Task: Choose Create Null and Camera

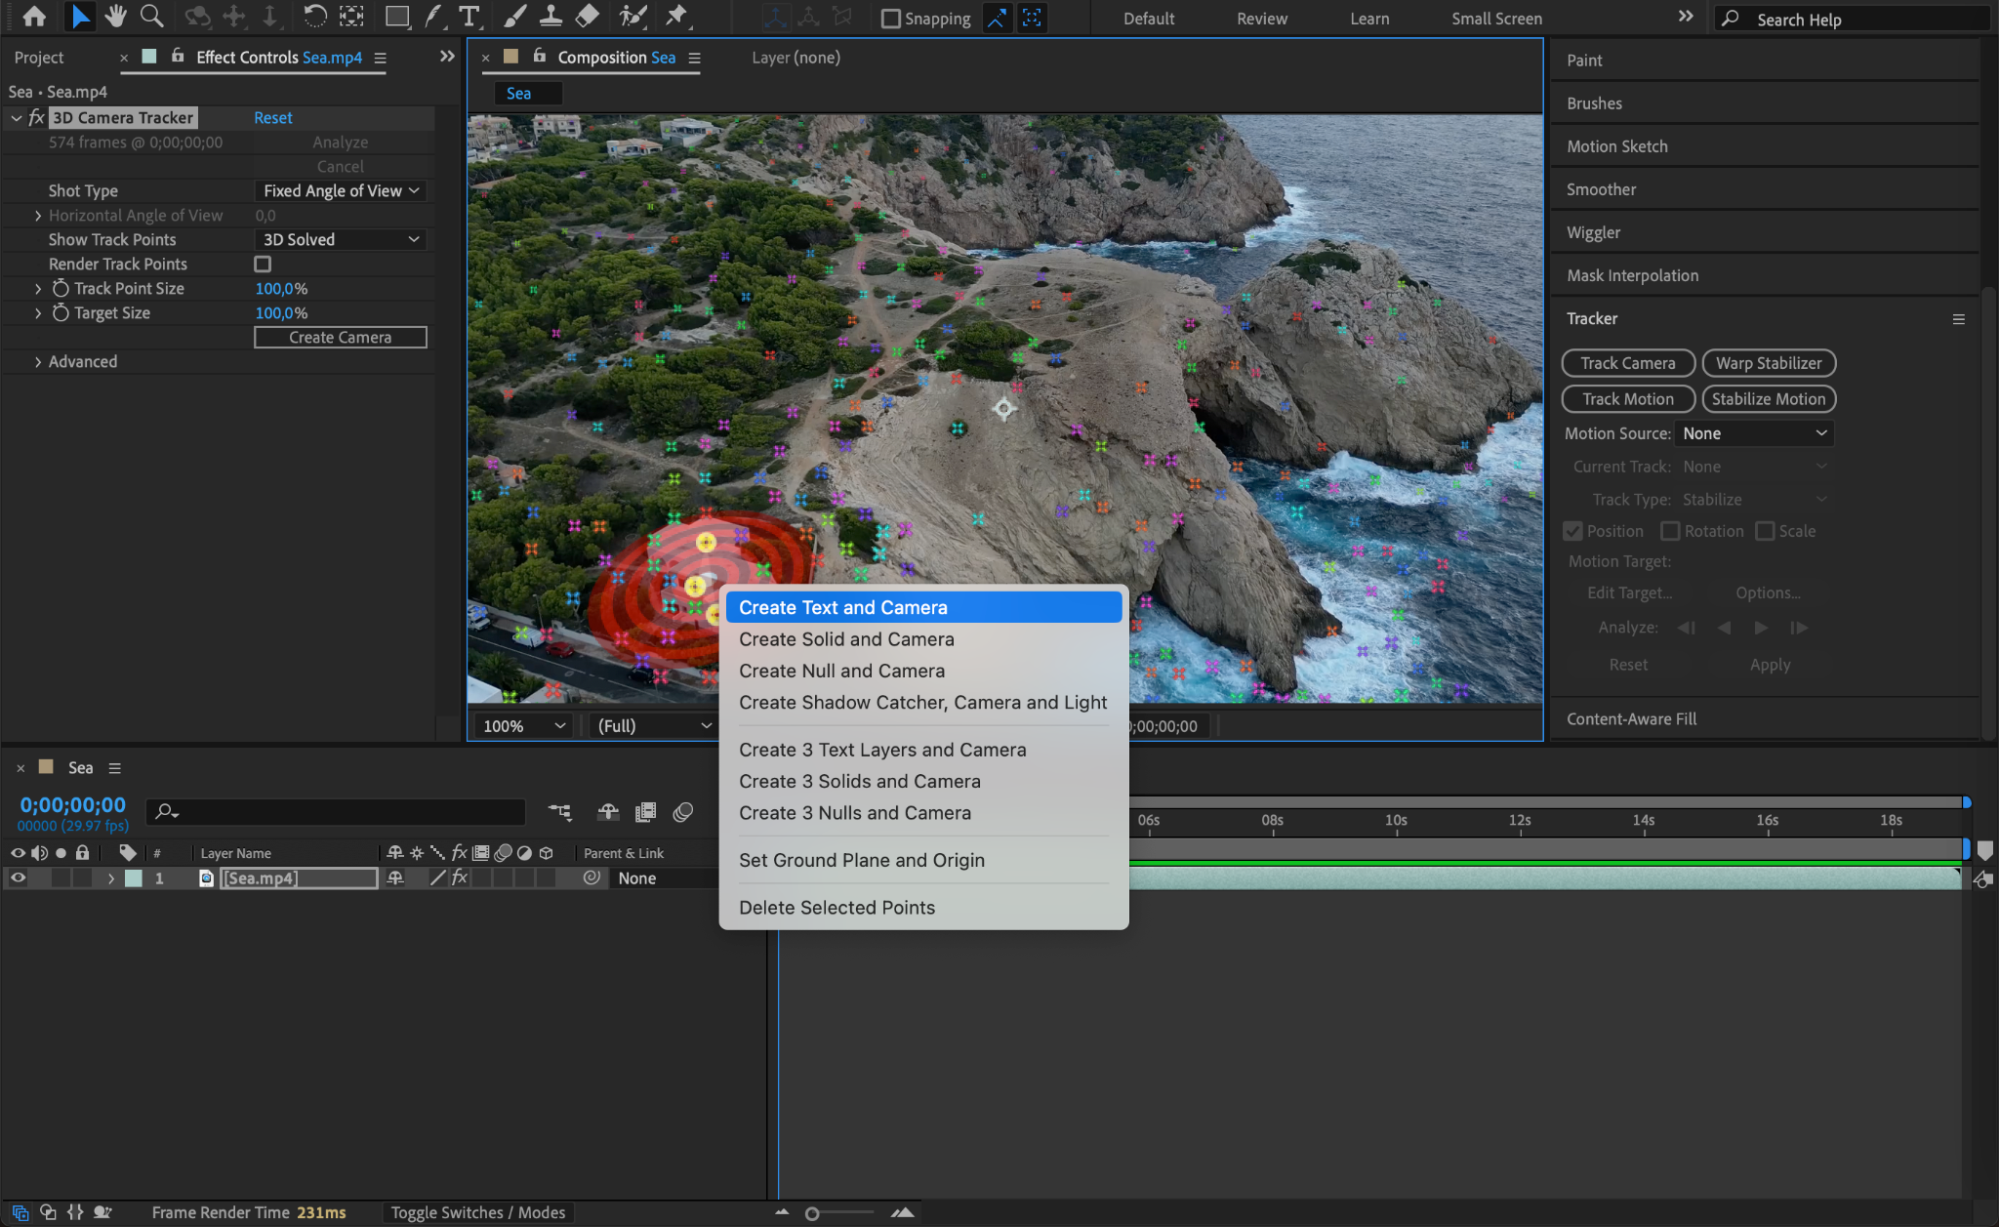Action: [x=841, y=671]
